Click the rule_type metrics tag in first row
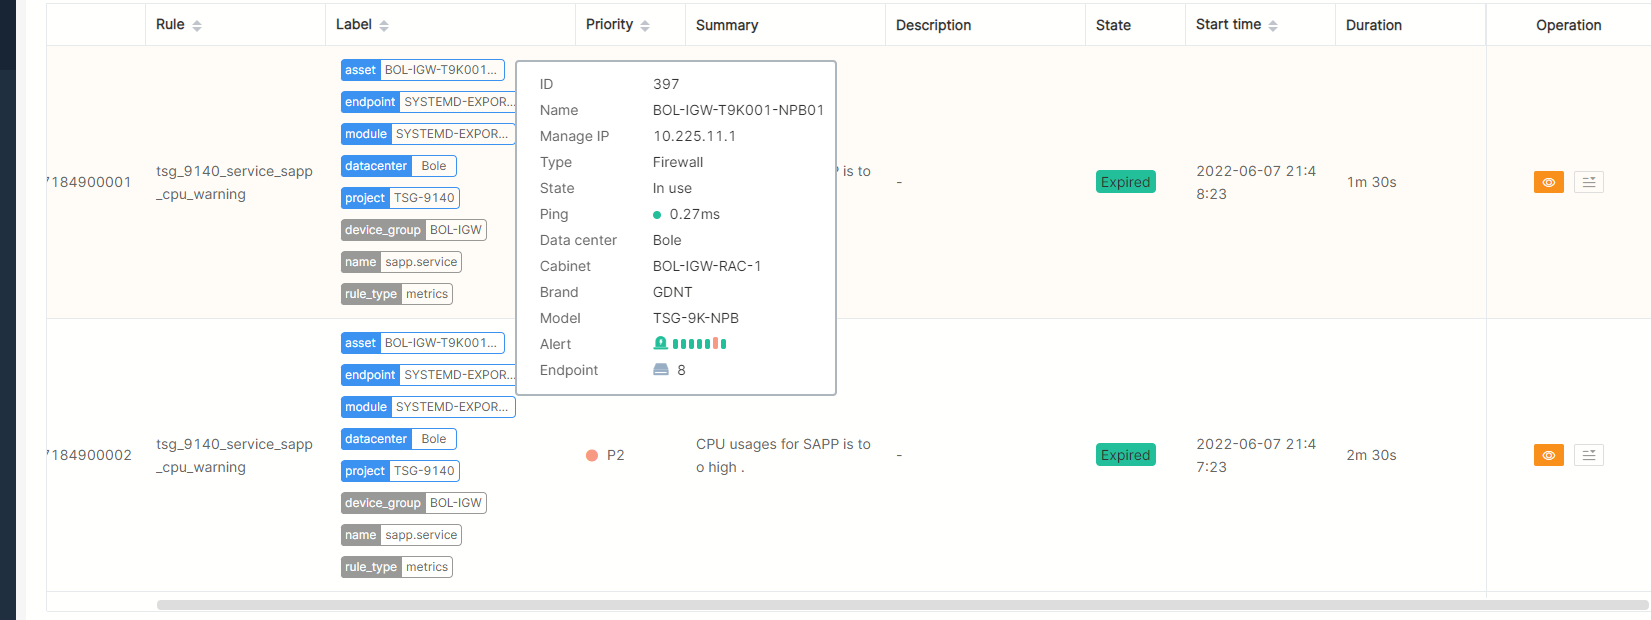The height and width of the screenshot is (620, 1651). [x=396, y=294]
